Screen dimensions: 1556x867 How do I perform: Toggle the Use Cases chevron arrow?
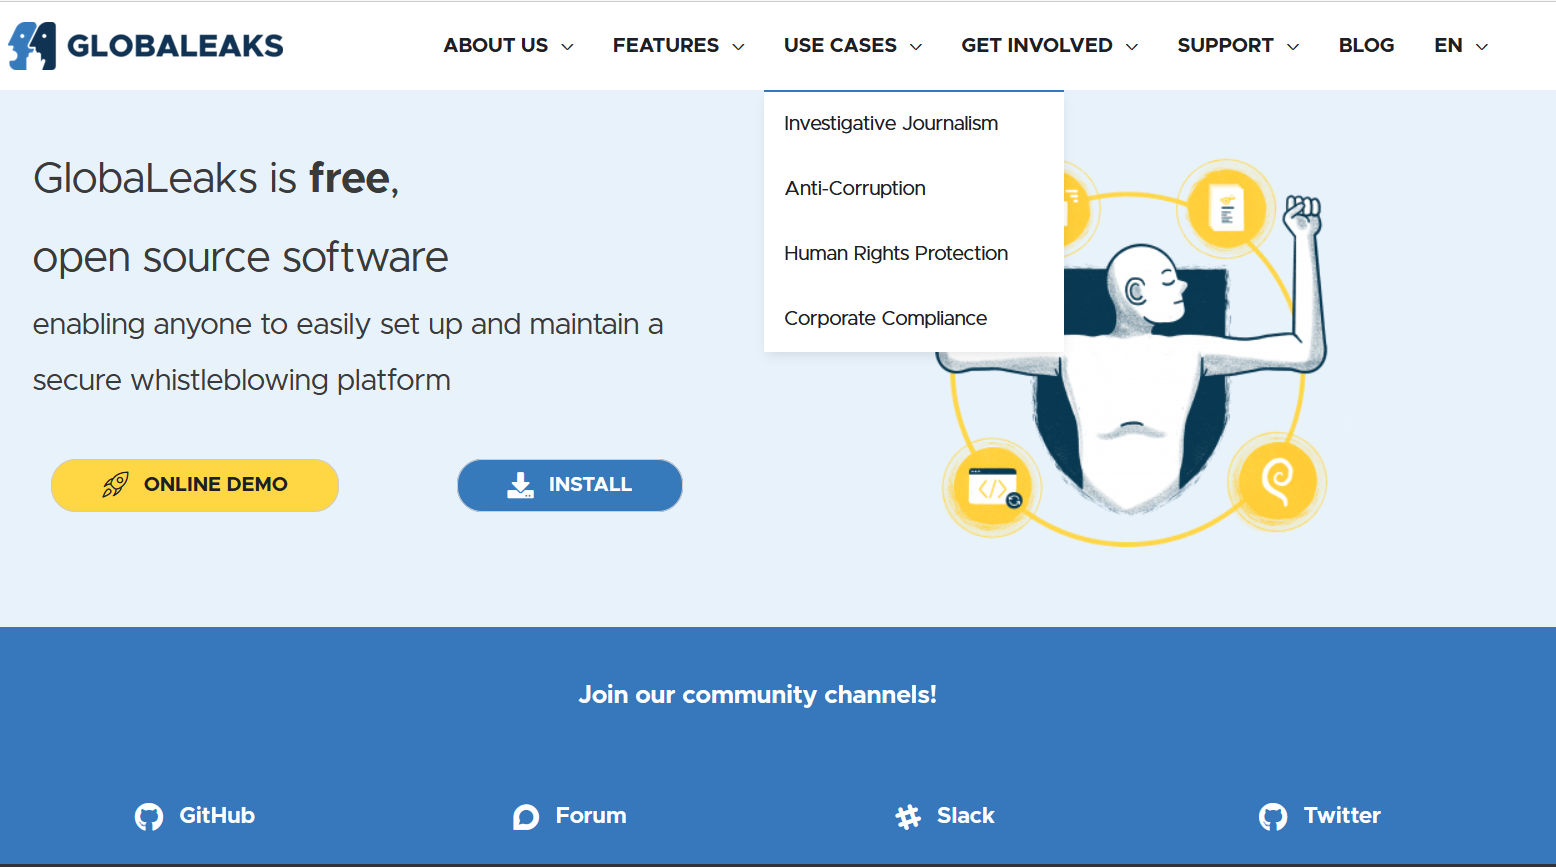916,47
